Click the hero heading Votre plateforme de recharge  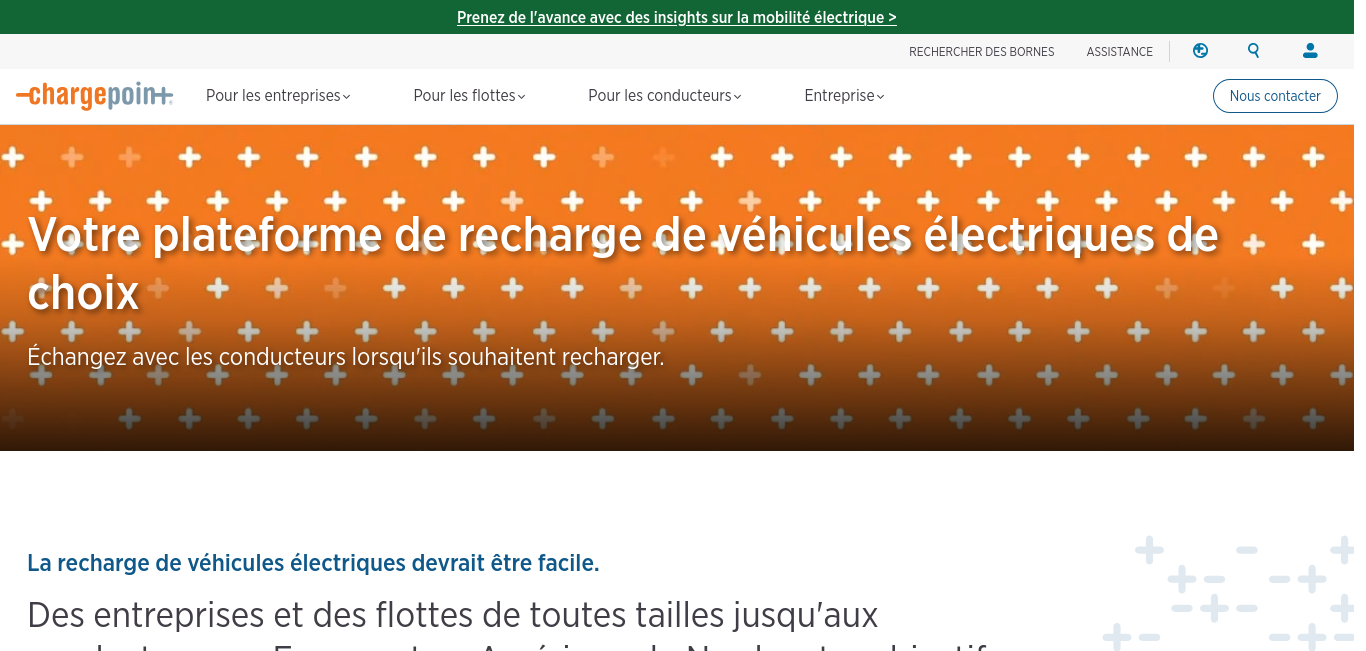point(623,263)
